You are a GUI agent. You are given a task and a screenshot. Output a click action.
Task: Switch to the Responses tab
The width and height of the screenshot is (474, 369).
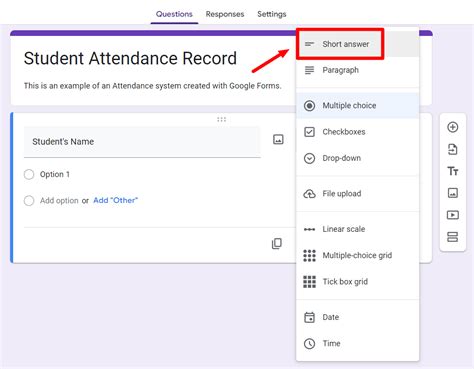pos(225,14)
